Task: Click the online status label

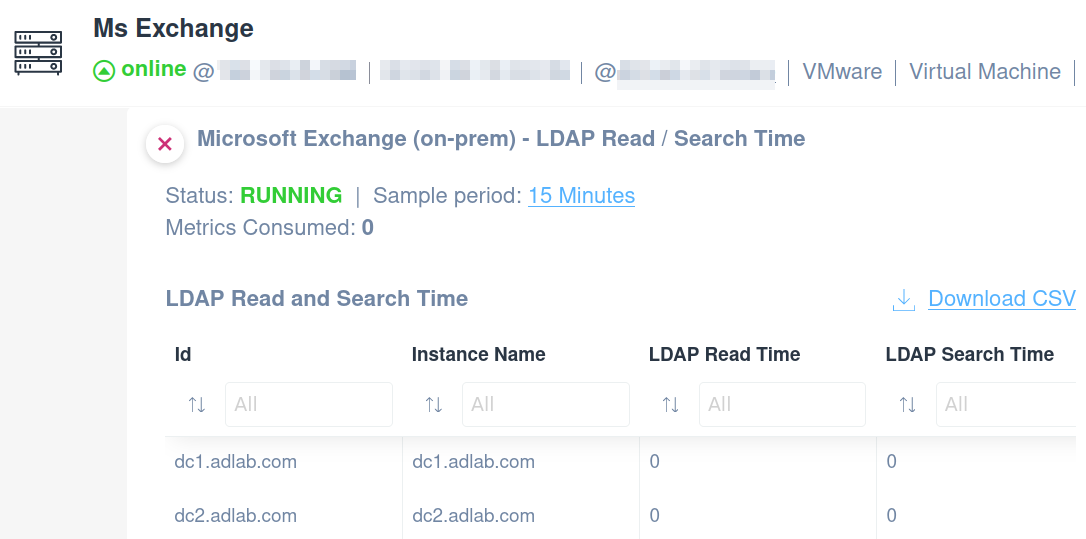Action: [x=154, y=69]
